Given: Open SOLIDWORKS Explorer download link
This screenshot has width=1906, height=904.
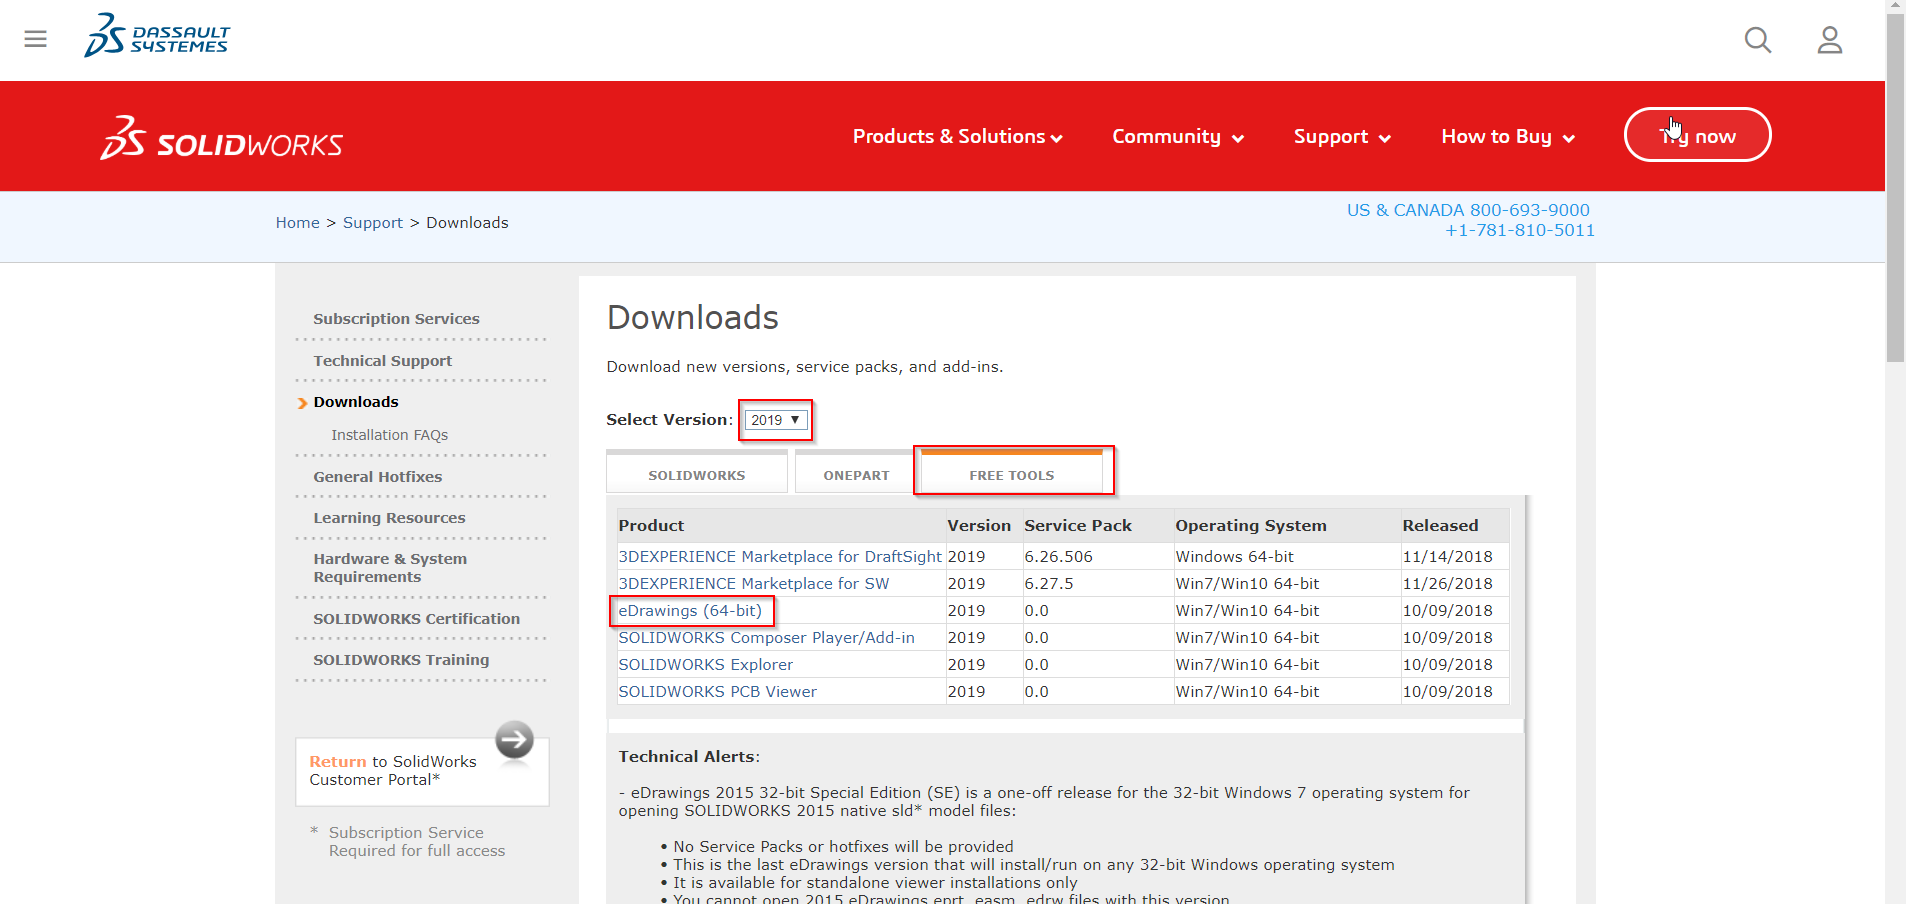Looking at the screenshot, I should click(705, 665).
